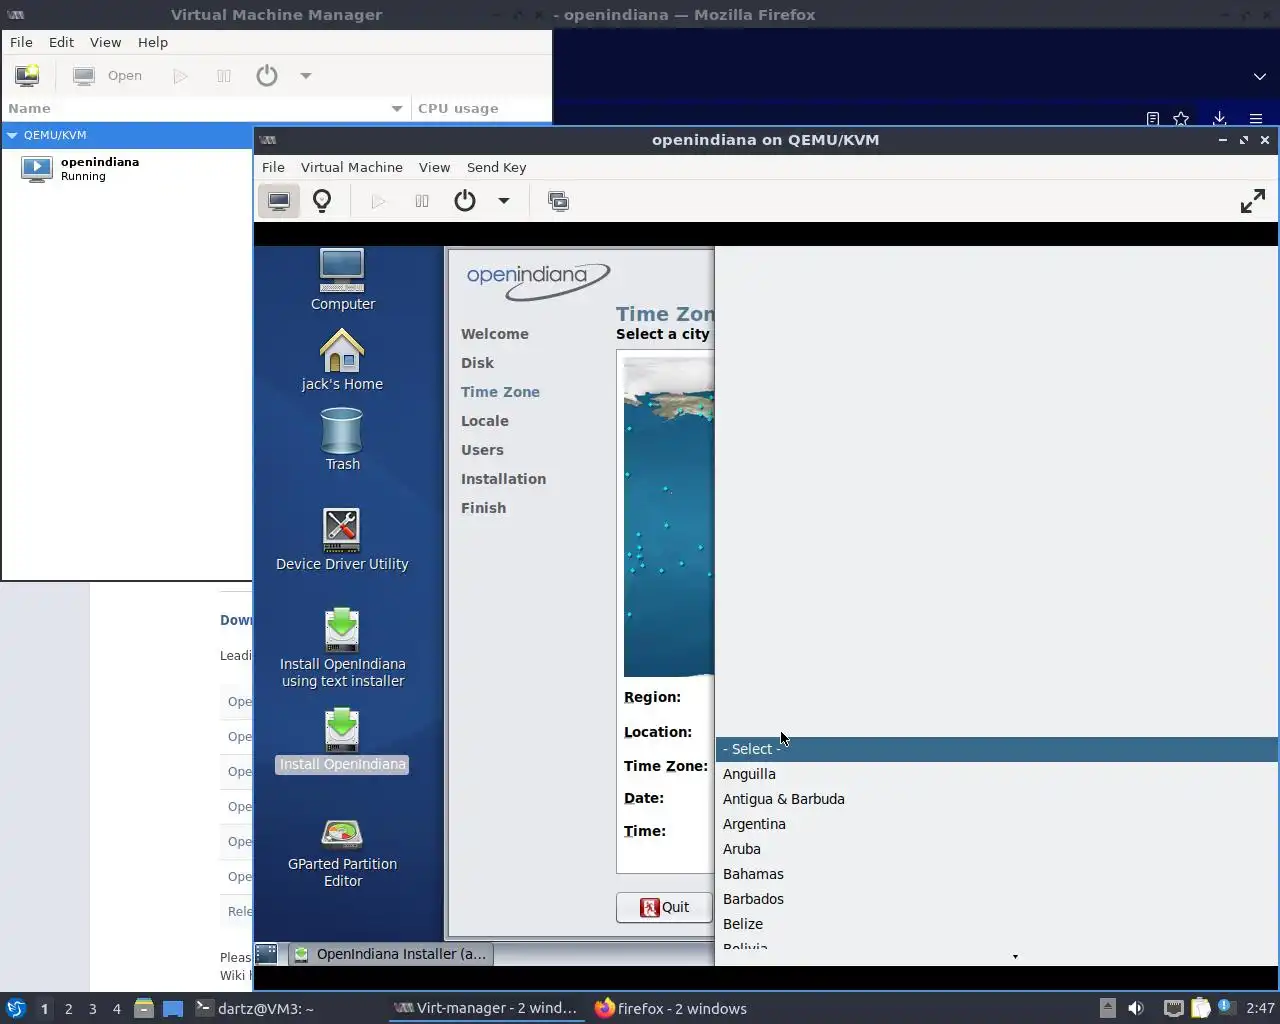Viewport: 1280px width, 1024px height.
Task: Open the View menu in Virtual Machine Manager
Action: tap(105, 42)
